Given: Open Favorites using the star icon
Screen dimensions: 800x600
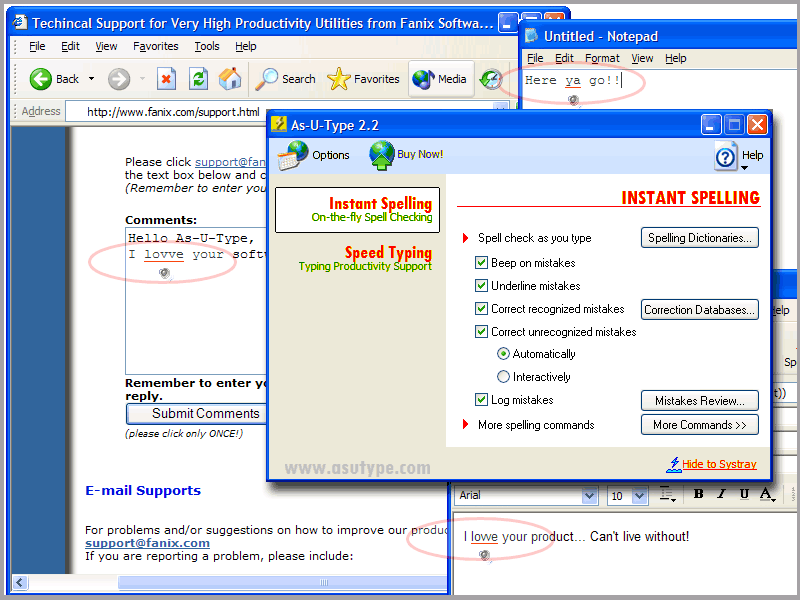Looking at the screenshot, I should click(339, 79).
